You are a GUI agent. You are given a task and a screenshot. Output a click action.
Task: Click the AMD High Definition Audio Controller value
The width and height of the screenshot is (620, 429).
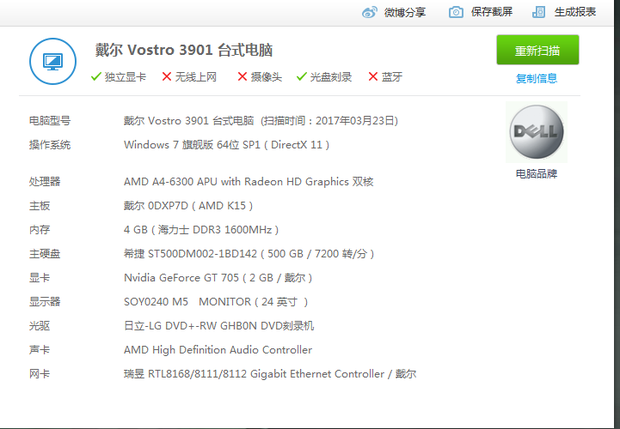pos(218,350)
